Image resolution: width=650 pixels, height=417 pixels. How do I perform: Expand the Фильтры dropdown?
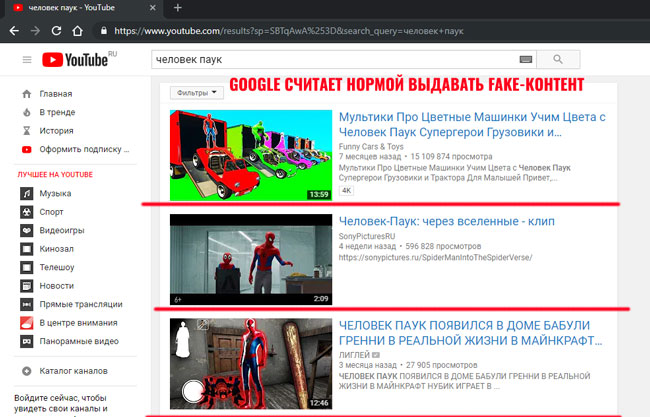coord(197,92)
